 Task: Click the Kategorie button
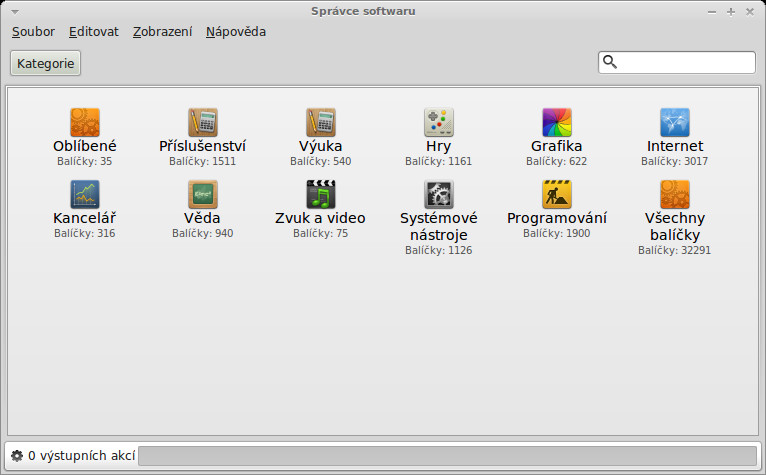tap(45, 64)
